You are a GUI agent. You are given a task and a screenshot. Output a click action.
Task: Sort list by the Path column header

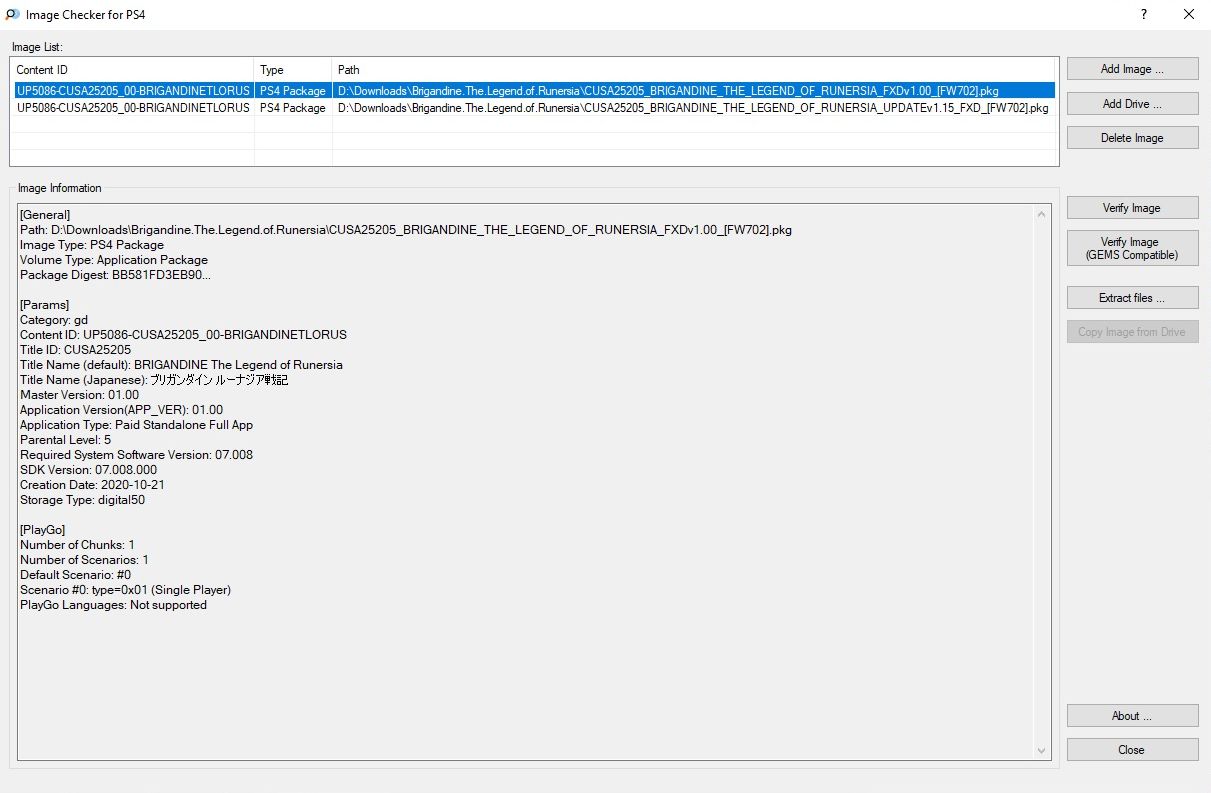[x=695, y=70]
